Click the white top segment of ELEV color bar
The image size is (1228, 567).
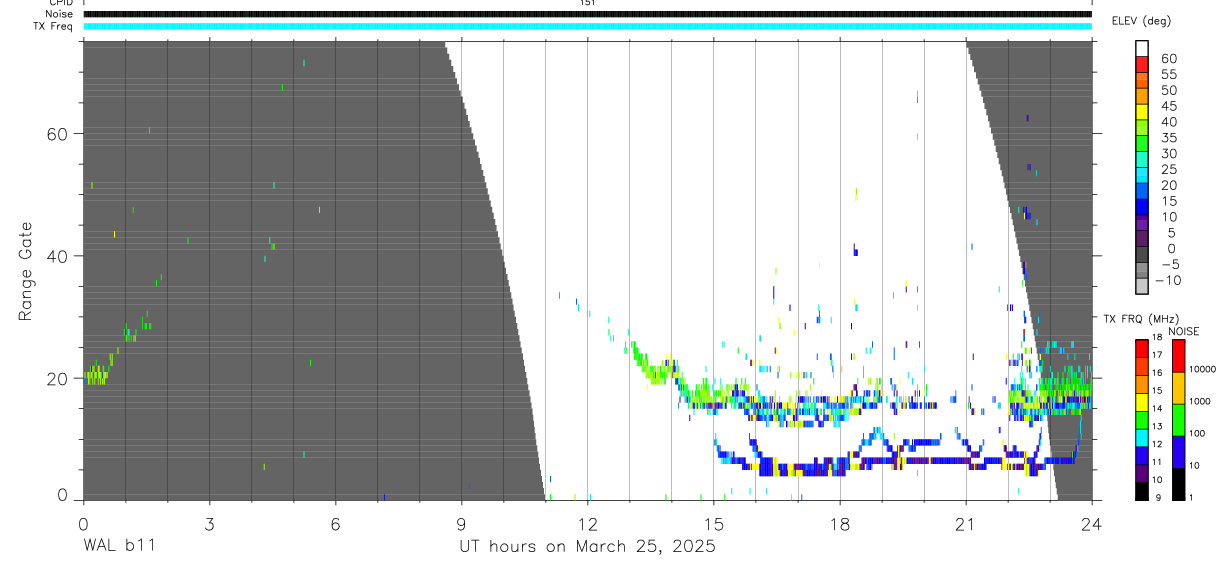[x=1142, y=49]
